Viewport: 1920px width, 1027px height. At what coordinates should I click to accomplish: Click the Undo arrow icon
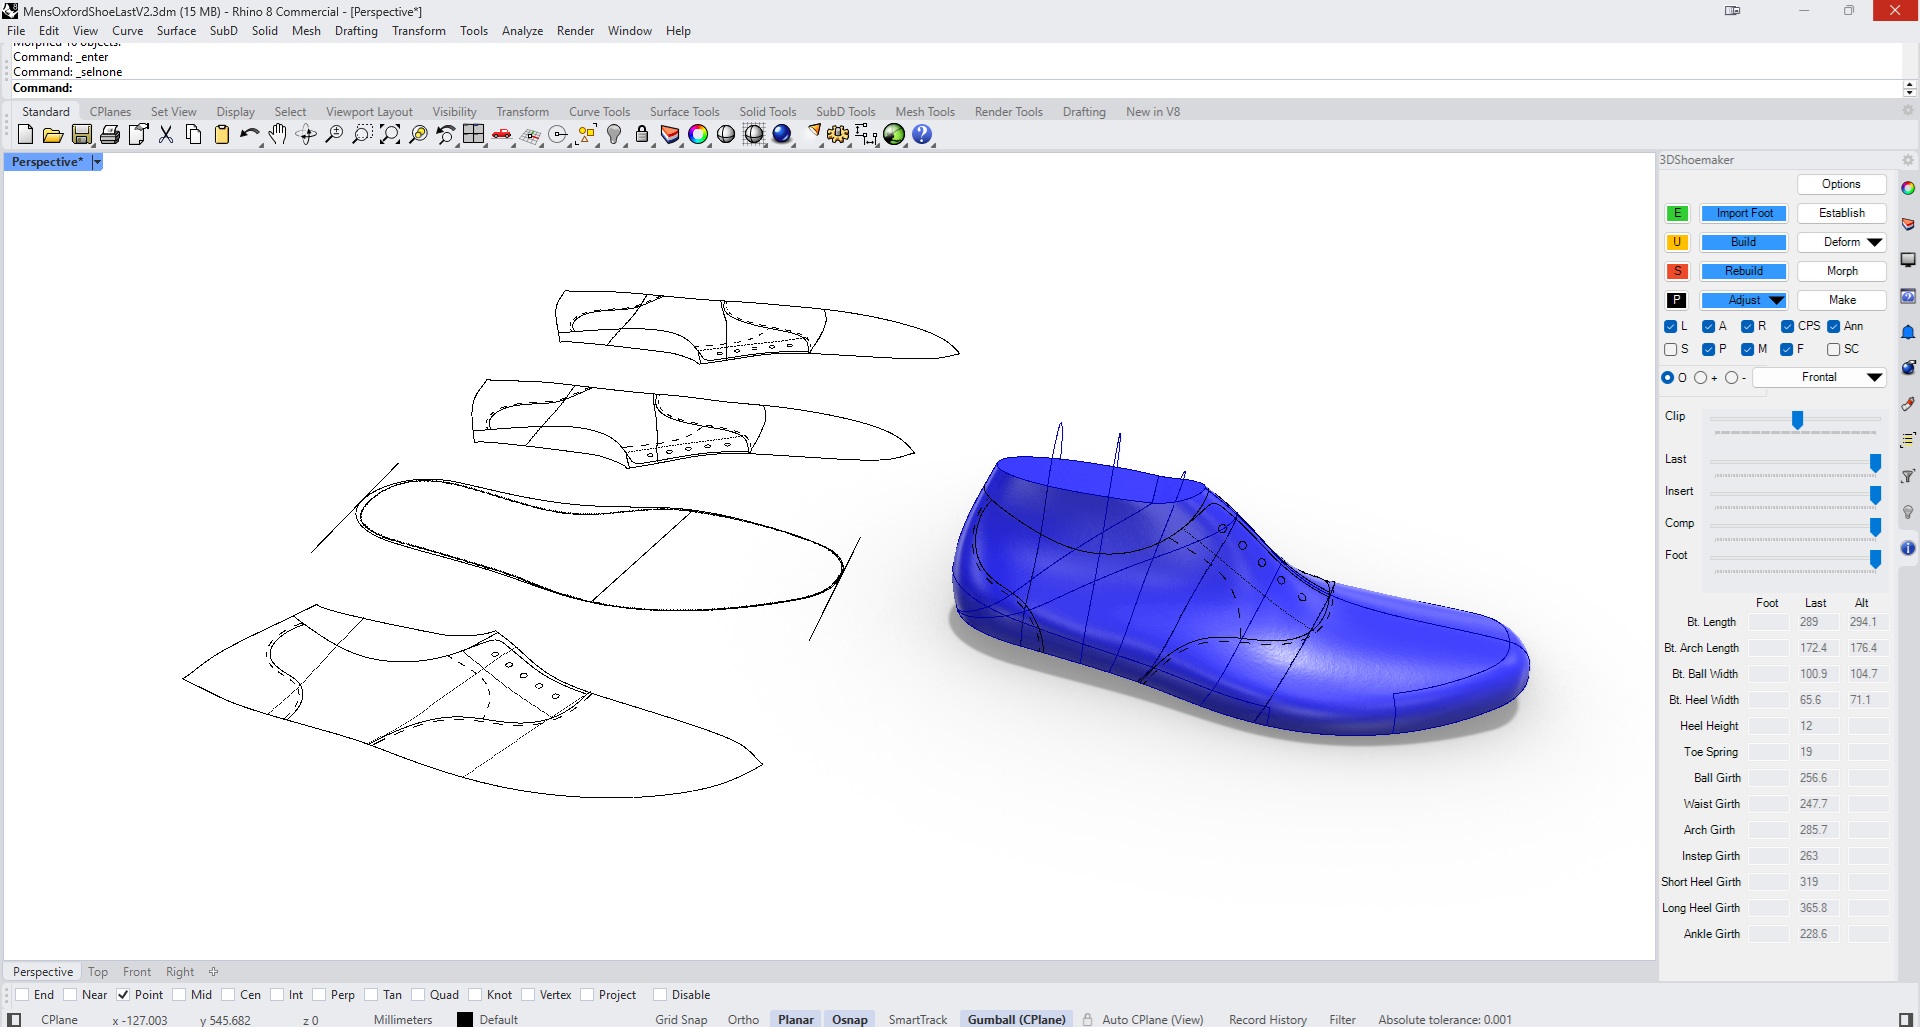248,135
